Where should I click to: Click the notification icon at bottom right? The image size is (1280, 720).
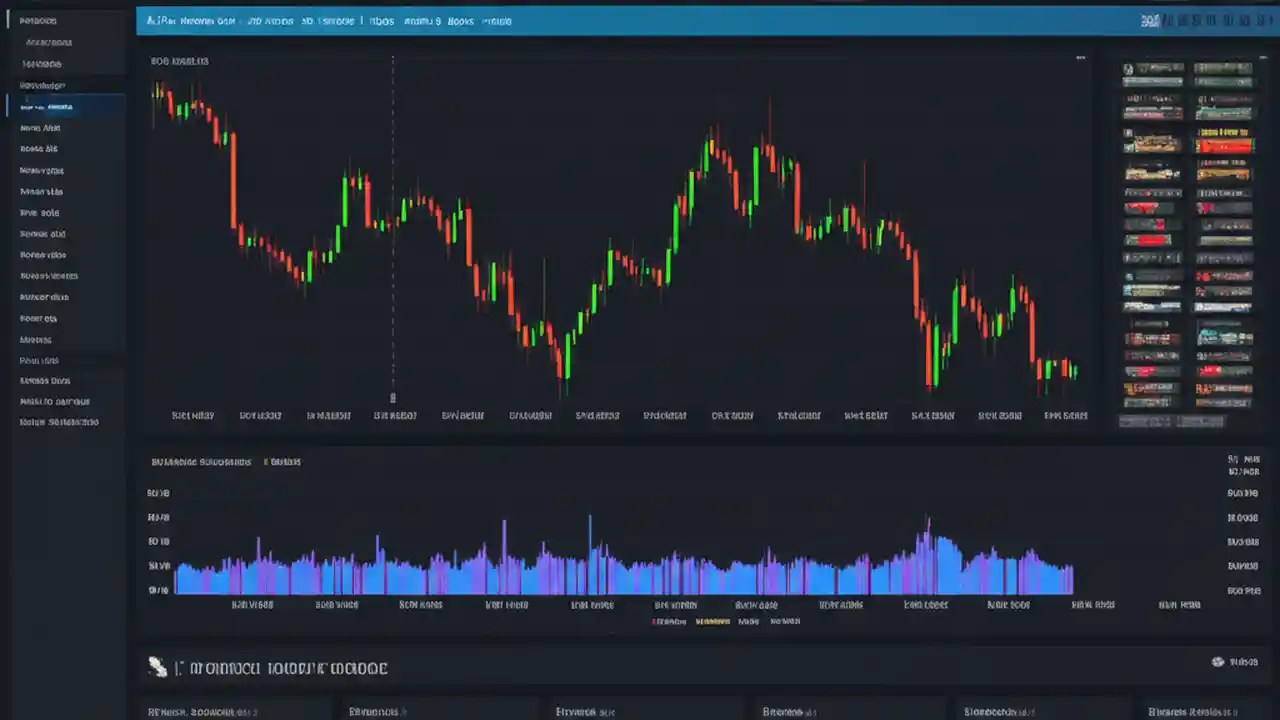(1218, 662)
